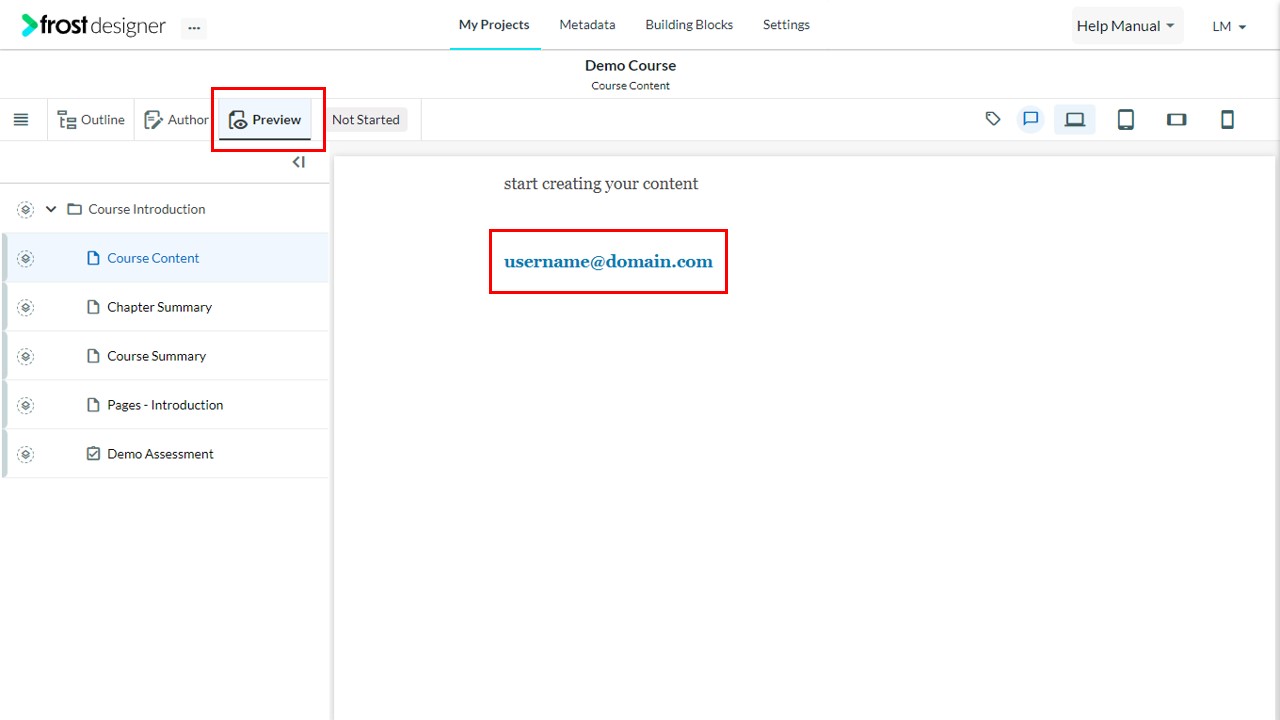Click the folder icon of Course Introduction

point(74,210)
